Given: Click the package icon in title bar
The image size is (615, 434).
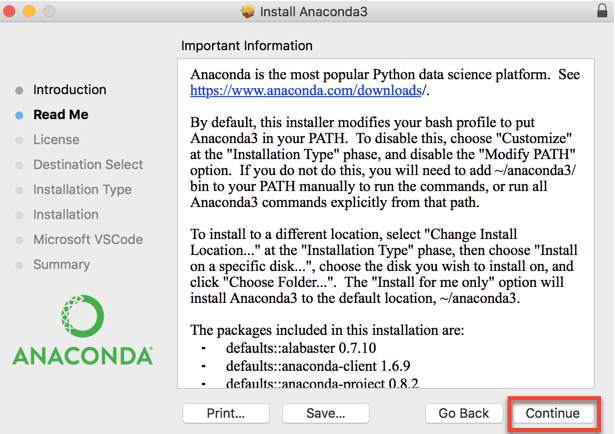Looking at the screenshot, I should (249, 12).
